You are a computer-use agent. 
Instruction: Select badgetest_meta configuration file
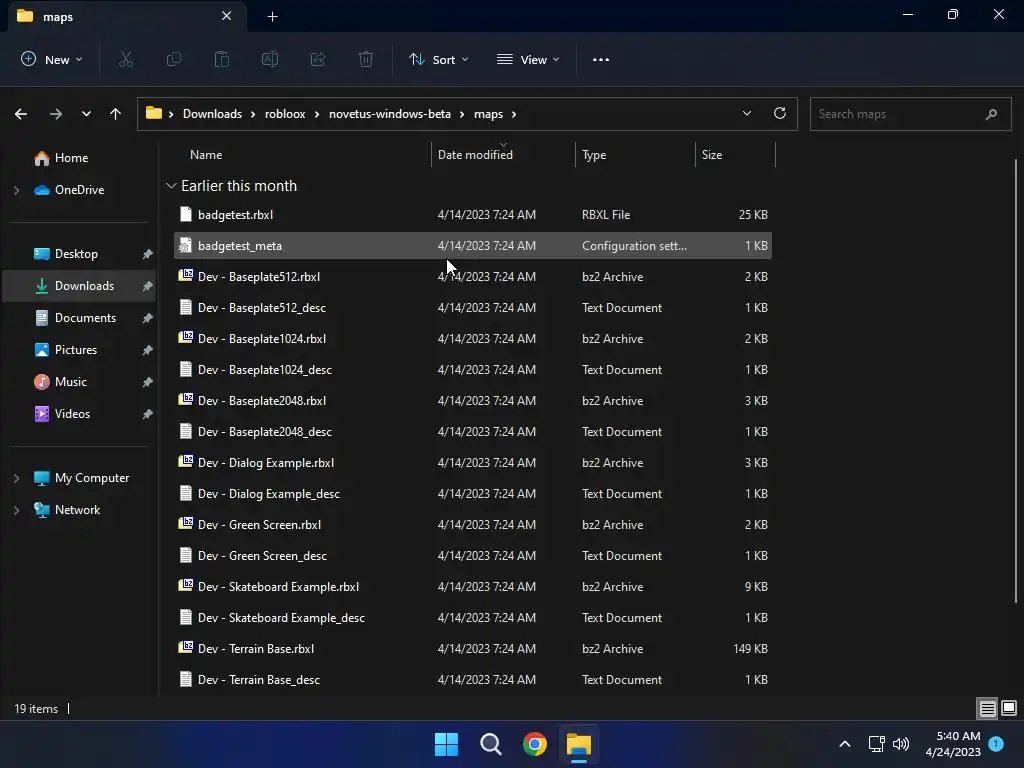tap(473, 246)
